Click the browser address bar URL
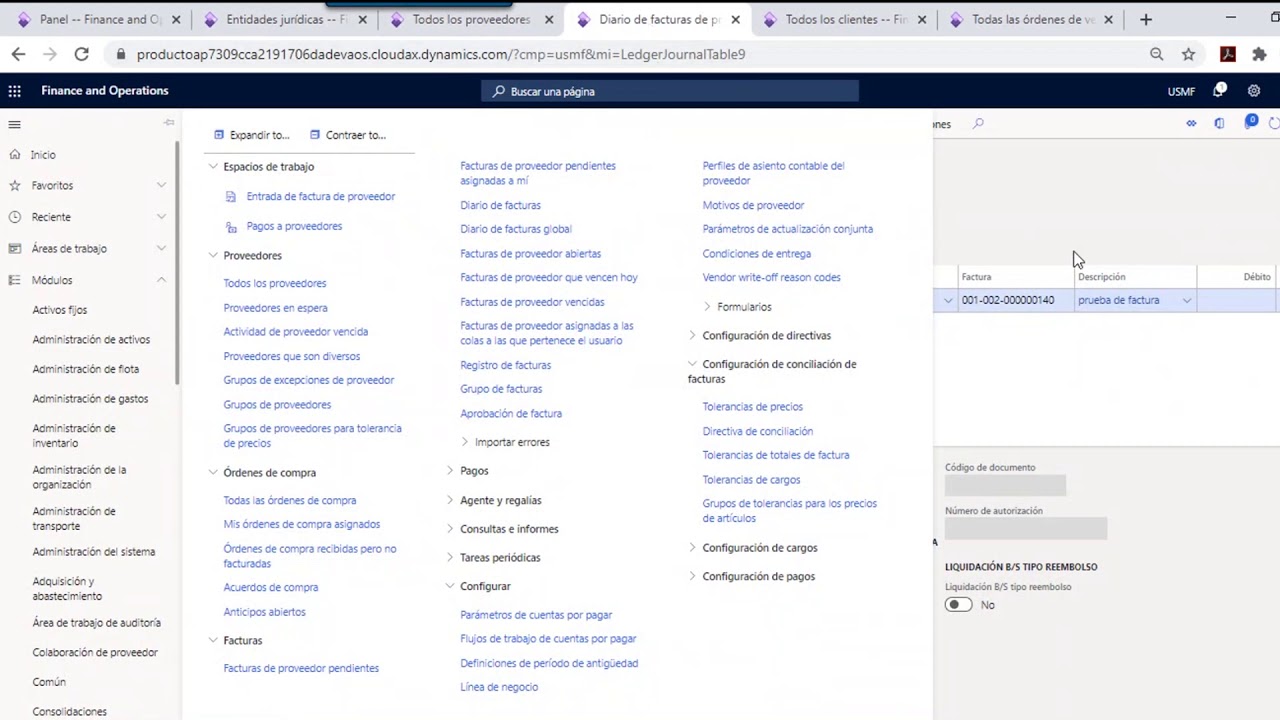Viewport: 1280px width, 720px height. tap(440, 54)
